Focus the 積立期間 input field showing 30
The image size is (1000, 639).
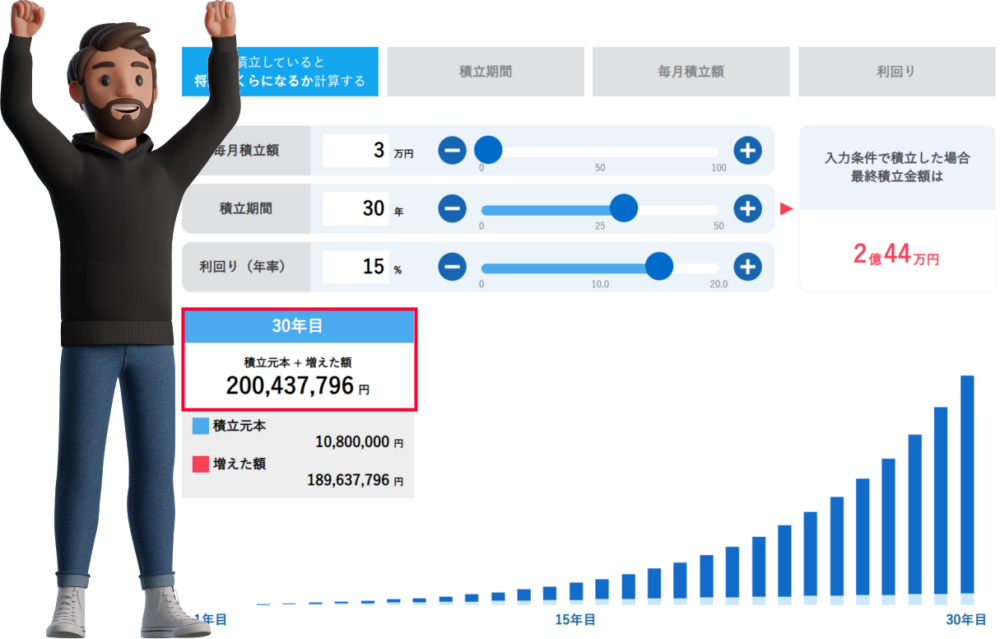[x=356, y=209]
